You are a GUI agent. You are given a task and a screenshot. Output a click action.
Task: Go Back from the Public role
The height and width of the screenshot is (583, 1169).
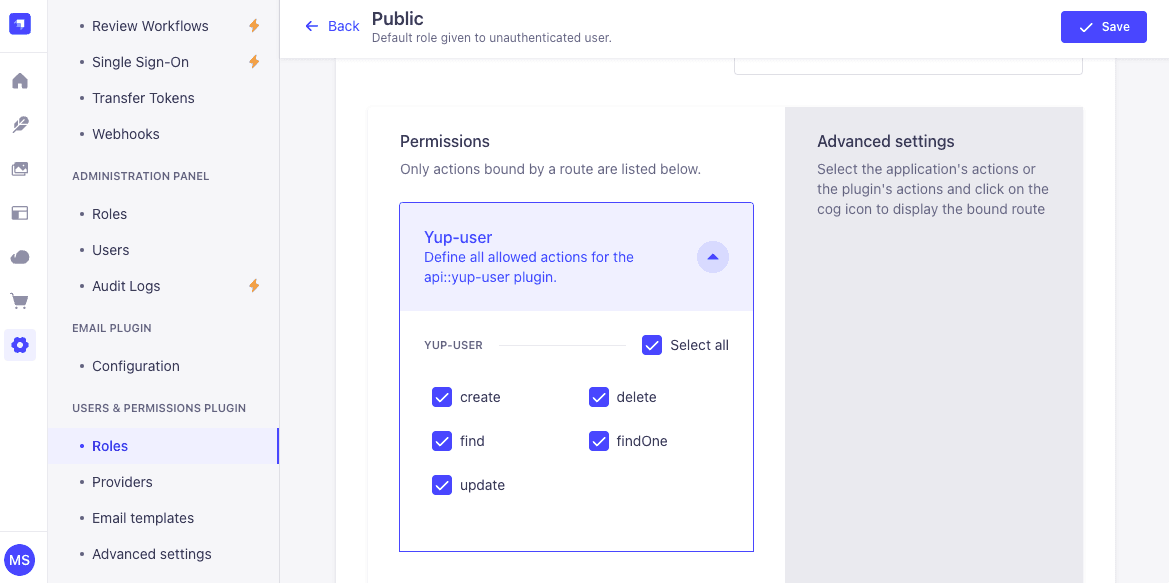coord(331,26)
